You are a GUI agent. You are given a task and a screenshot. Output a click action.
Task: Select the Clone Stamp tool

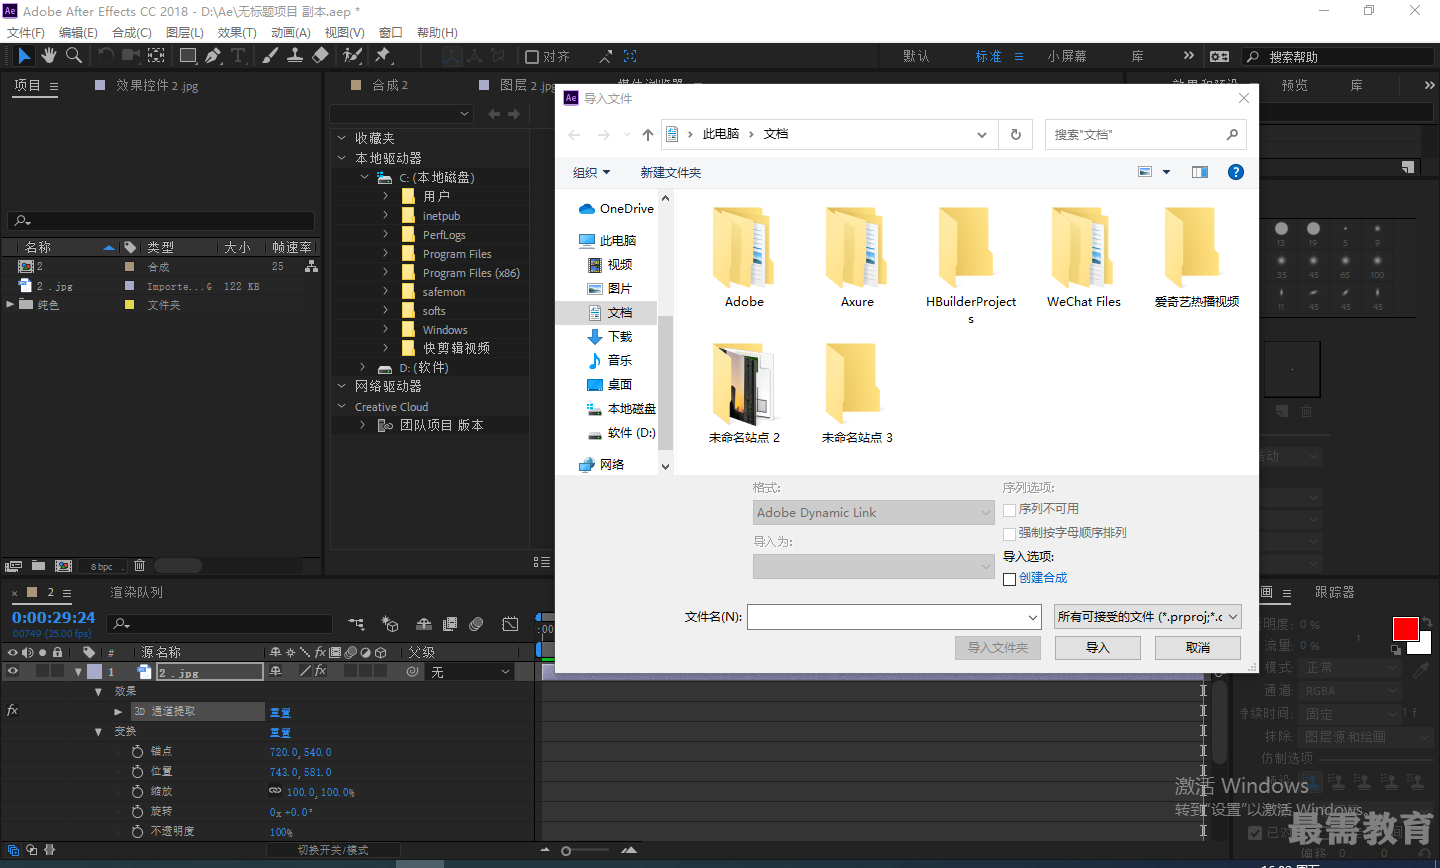click(295, 56)
